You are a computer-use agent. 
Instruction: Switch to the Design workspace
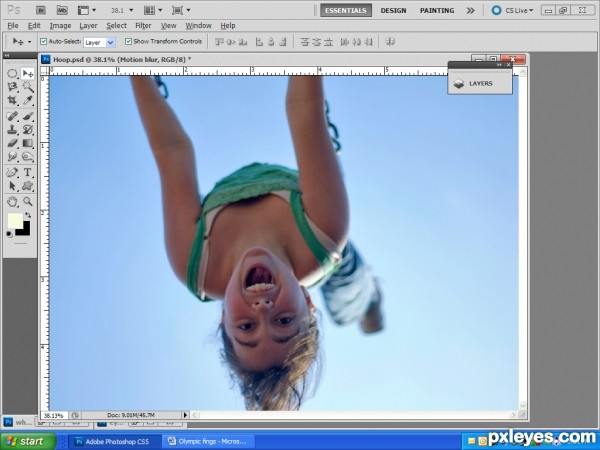tap(393, 10)
